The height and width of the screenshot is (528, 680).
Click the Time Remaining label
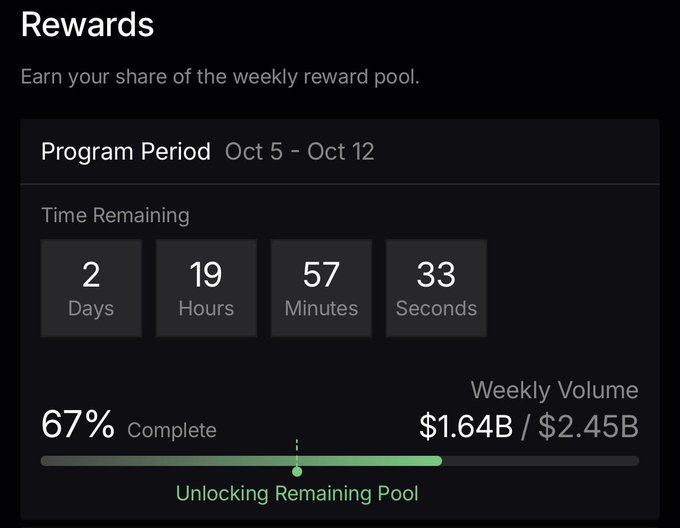pos(115,215)
